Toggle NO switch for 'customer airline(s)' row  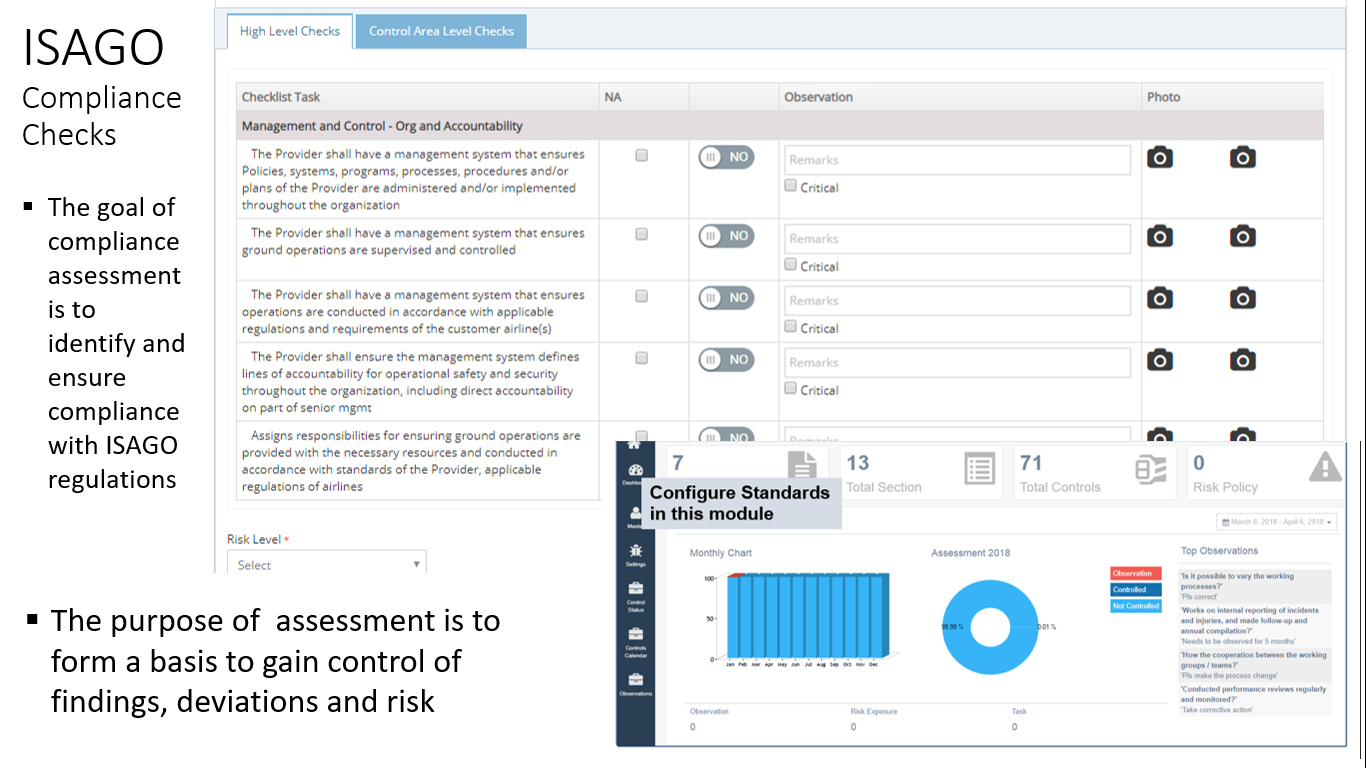tap(726, 298)
